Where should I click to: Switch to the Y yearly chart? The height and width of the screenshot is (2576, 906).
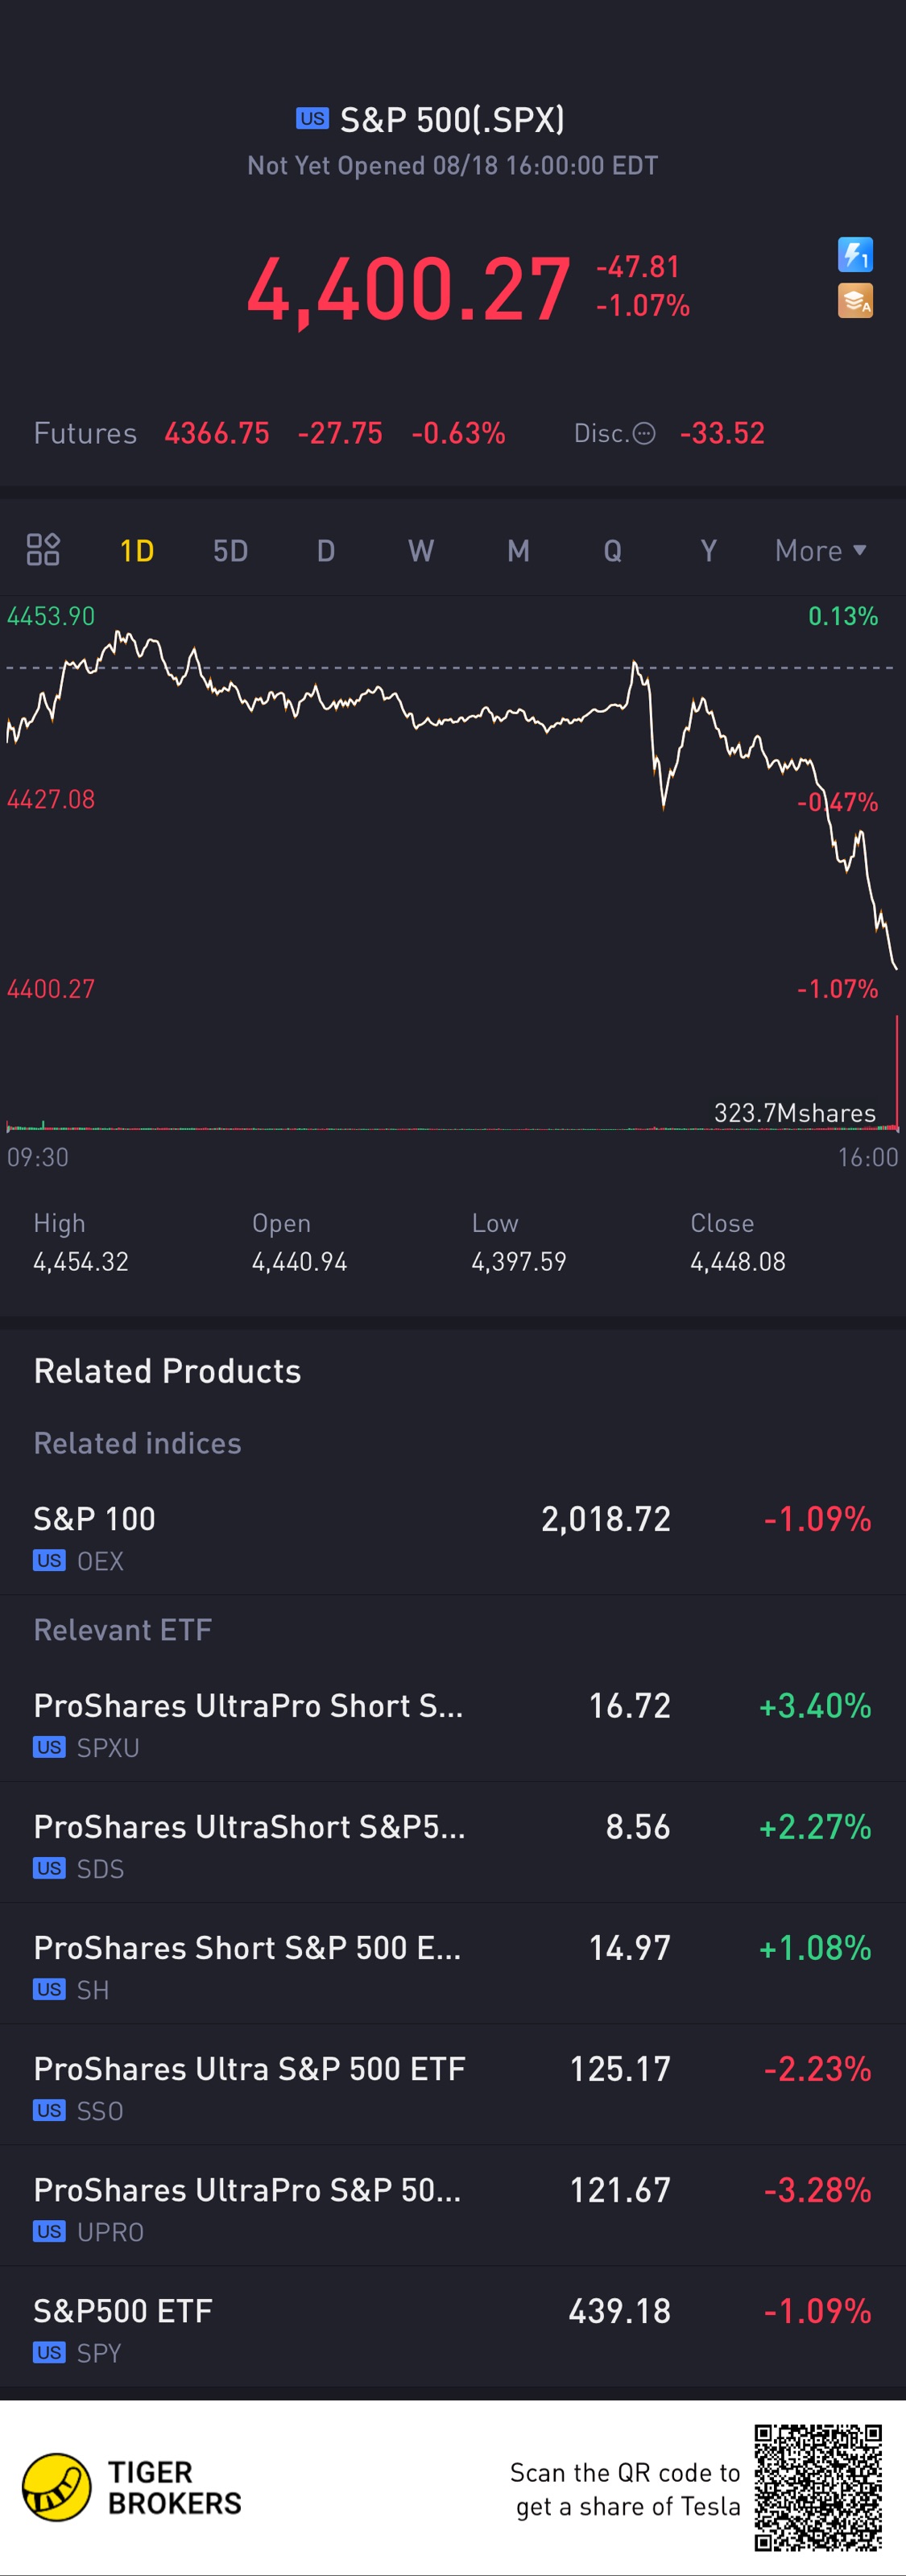(708, 550)
